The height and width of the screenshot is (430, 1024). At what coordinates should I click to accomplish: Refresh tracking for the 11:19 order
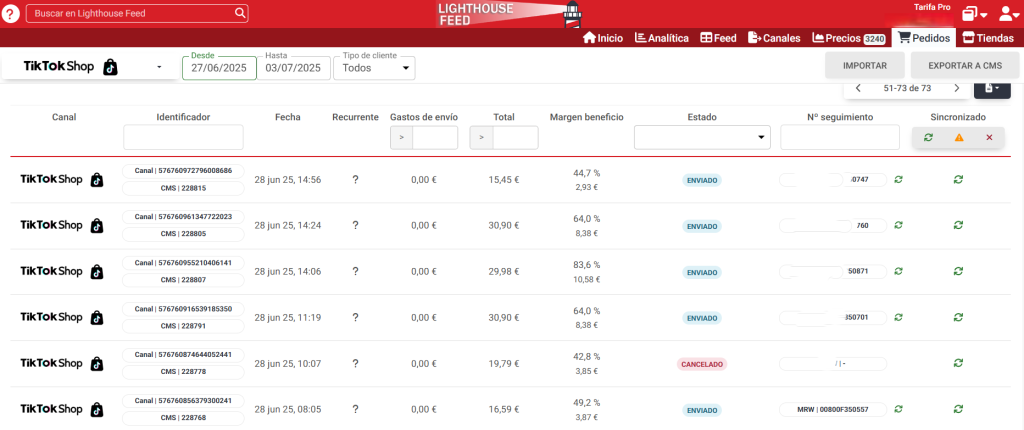pyautogui.click(x=899, y=317)
